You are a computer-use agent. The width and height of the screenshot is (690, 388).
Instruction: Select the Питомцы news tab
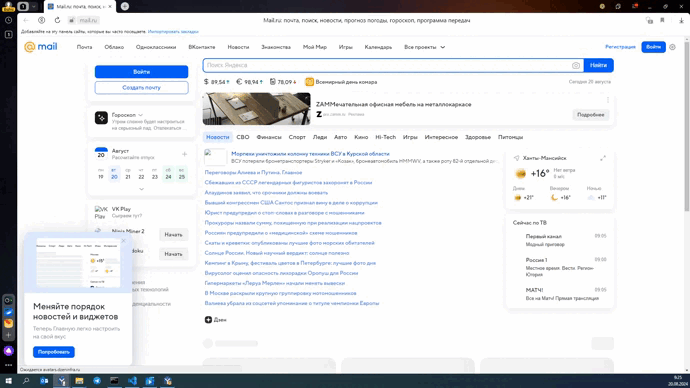click(x=510, y=137)
